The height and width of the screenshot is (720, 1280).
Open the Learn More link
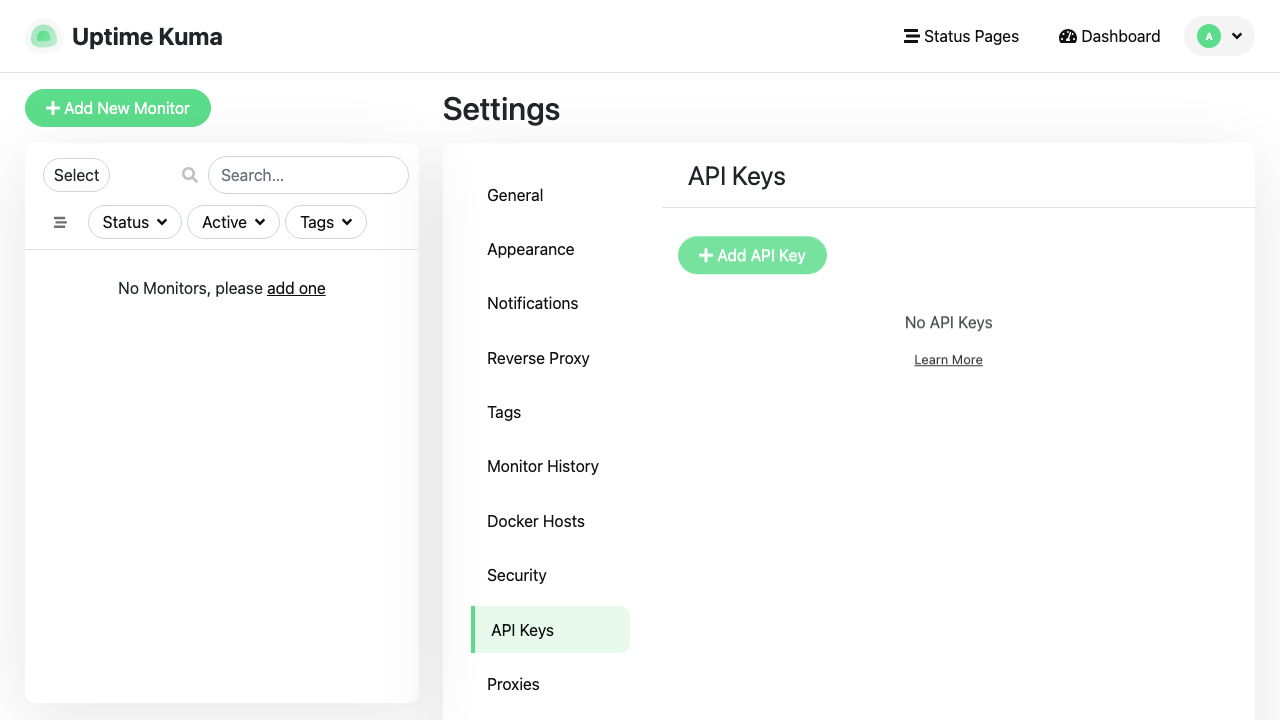point(948,360)
